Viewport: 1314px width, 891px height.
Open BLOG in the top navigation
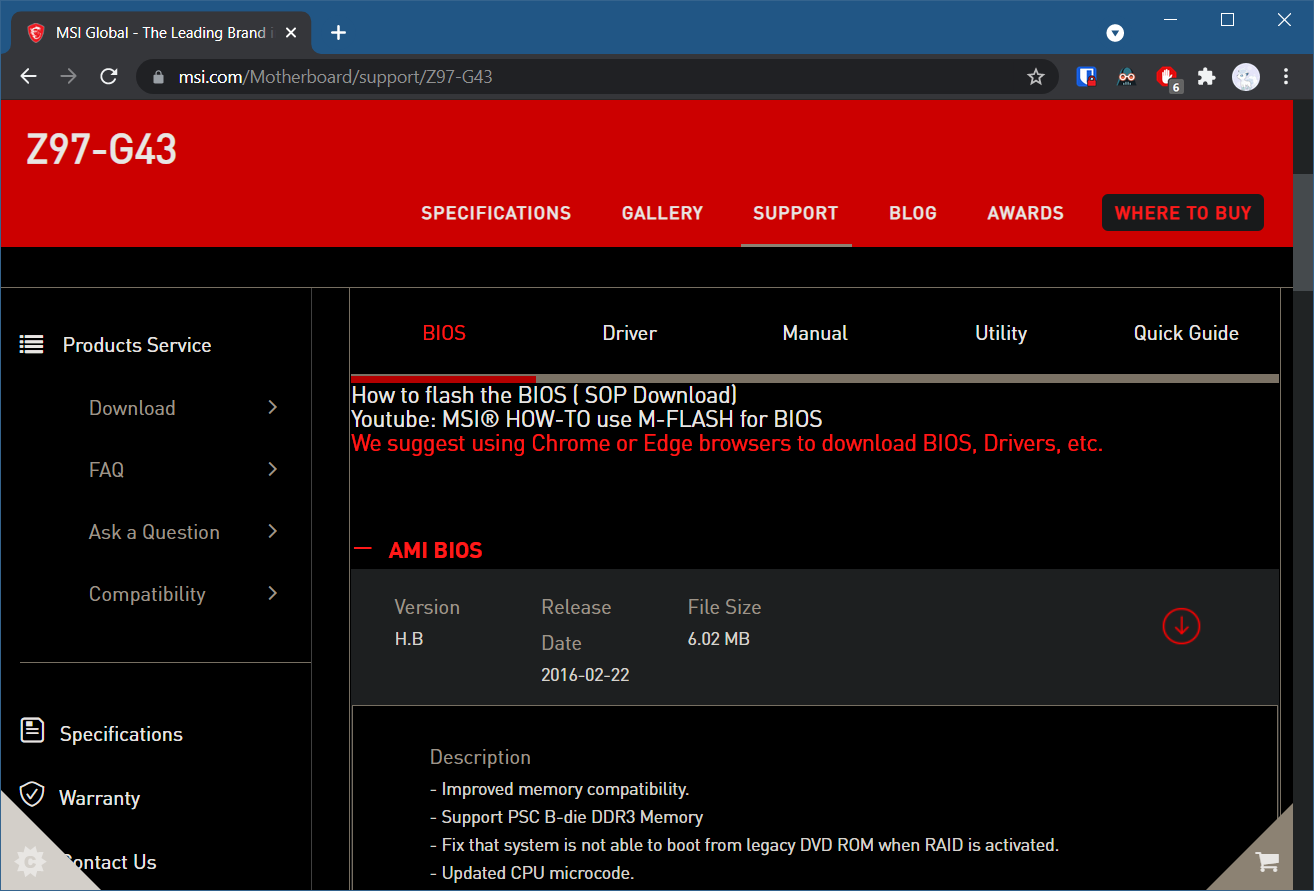click(912, 213)
